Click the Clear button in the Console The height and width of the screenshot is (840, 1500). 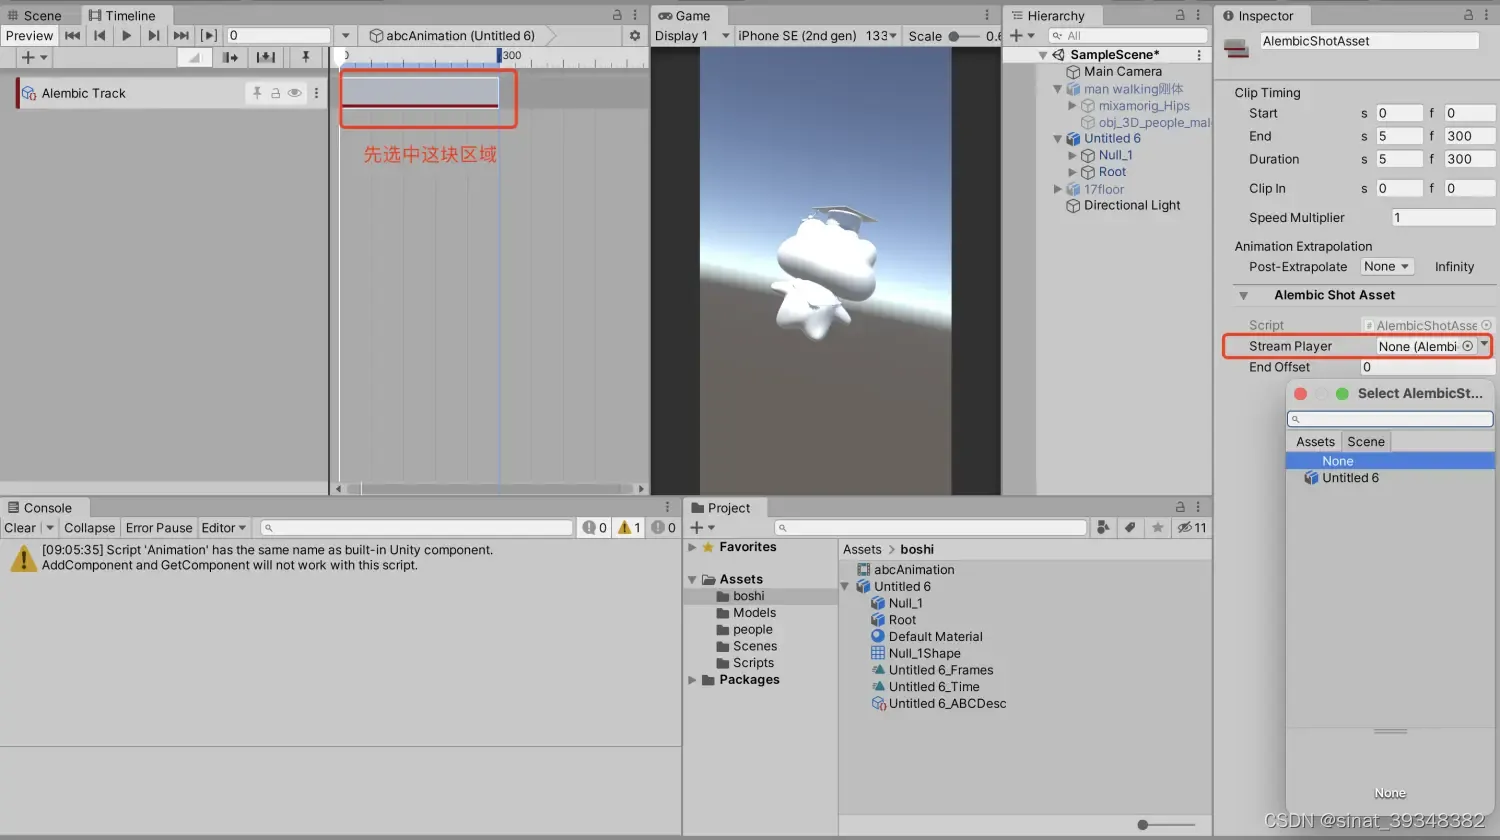pyautogui.click(x=18, y=527)
